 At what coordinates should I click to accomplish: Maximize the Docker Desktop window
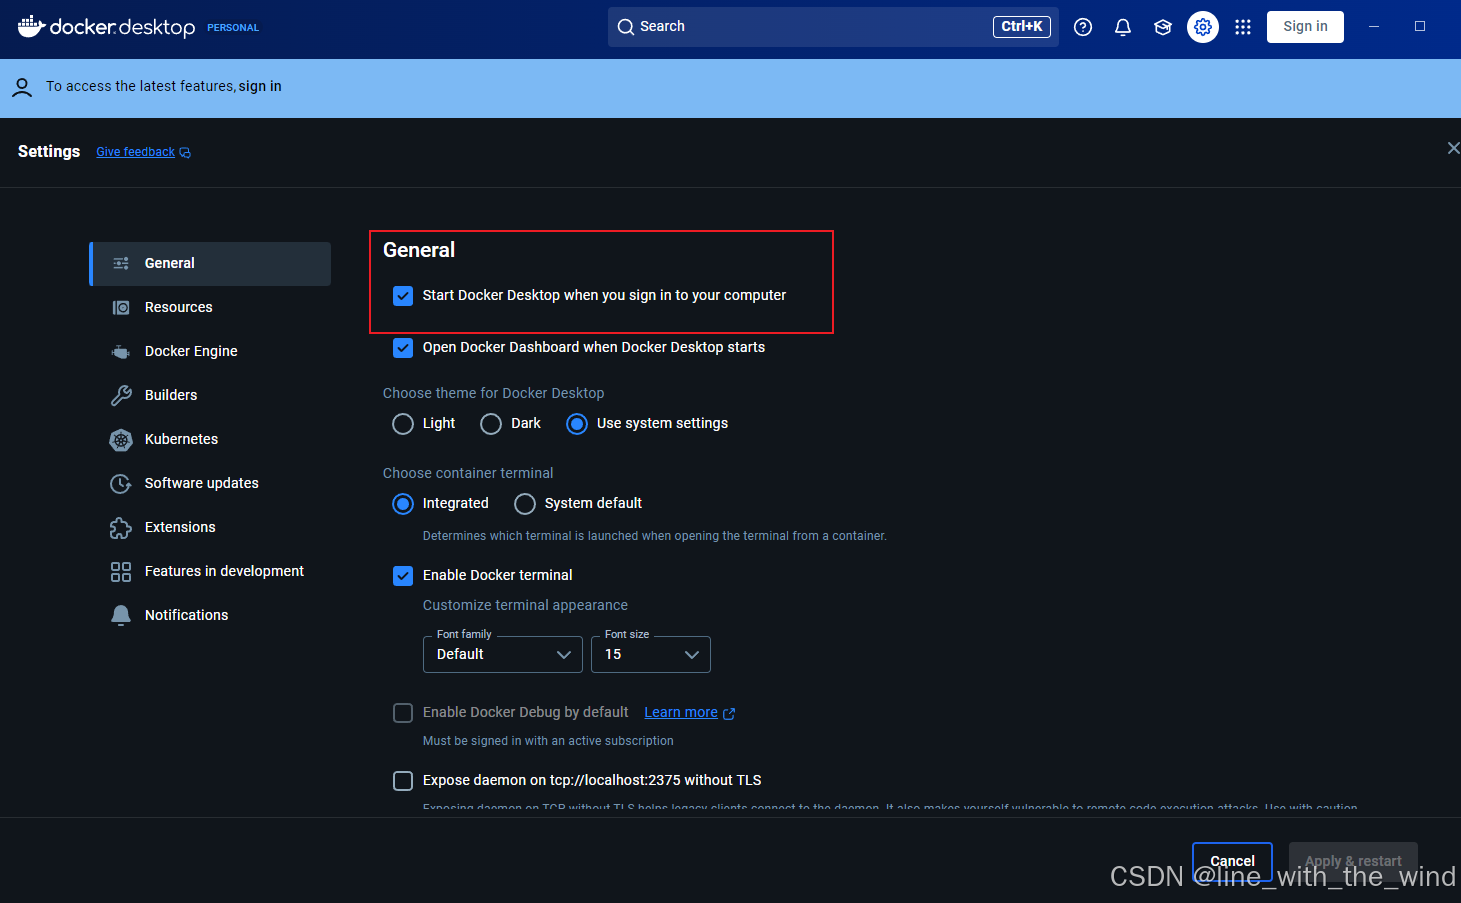[1420, 27]
